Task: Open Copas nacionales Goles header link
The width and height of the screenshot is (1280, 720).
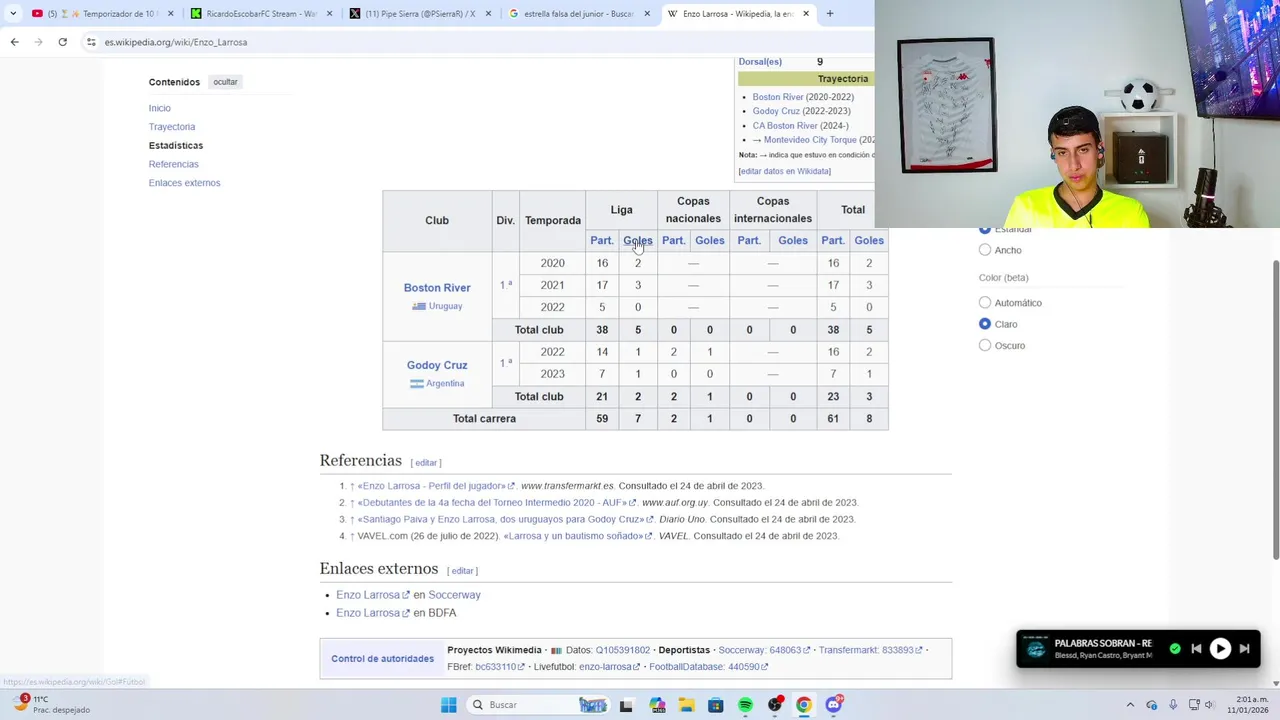Action: [x=710, y=241]
